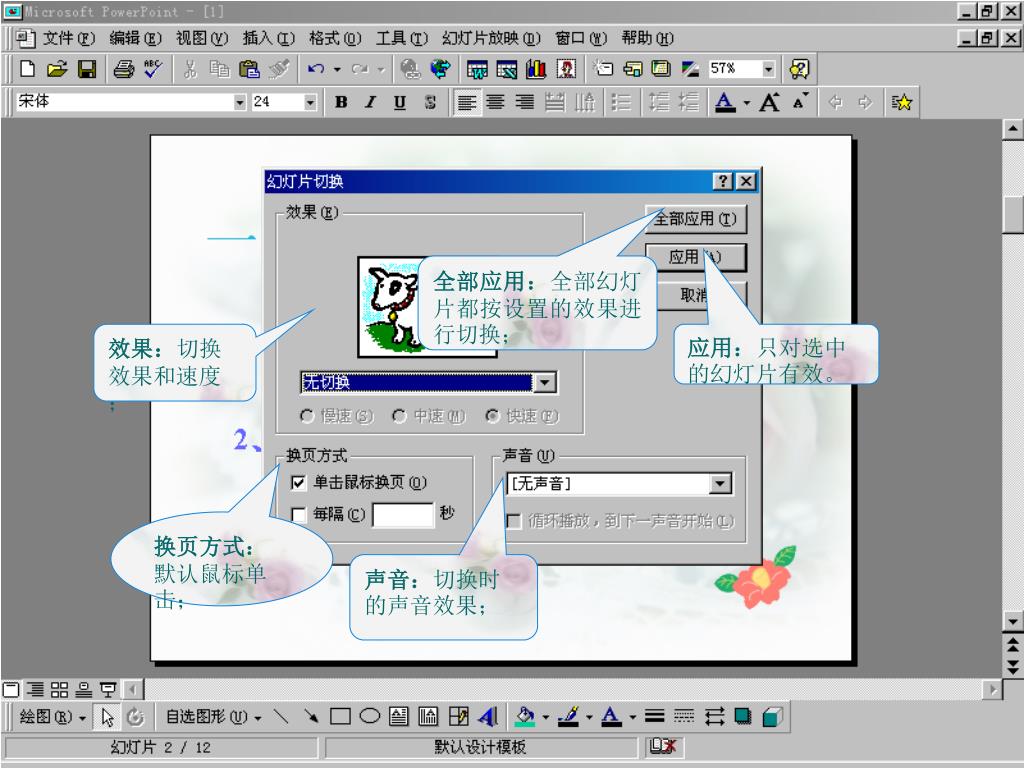Click the Paste clipboard icon
The width and height of the screenshot is (1024, 768).
tap(249, 69)
